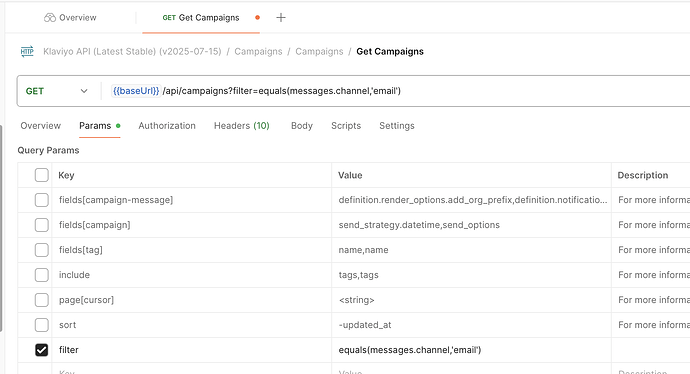Click the description of sort row

pos(651,325)
